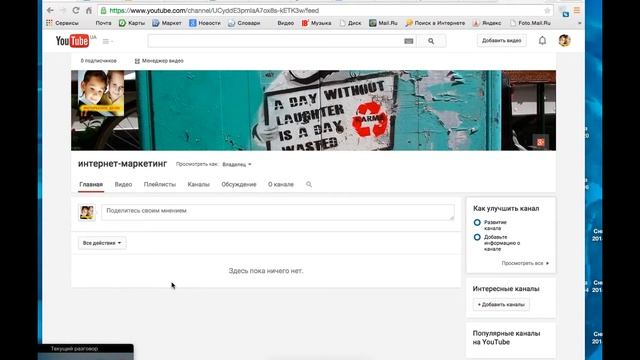Show more bookmarks with the chevron
Image resolution: width=640 pixels, height=360 pixels.
[580, 23]
